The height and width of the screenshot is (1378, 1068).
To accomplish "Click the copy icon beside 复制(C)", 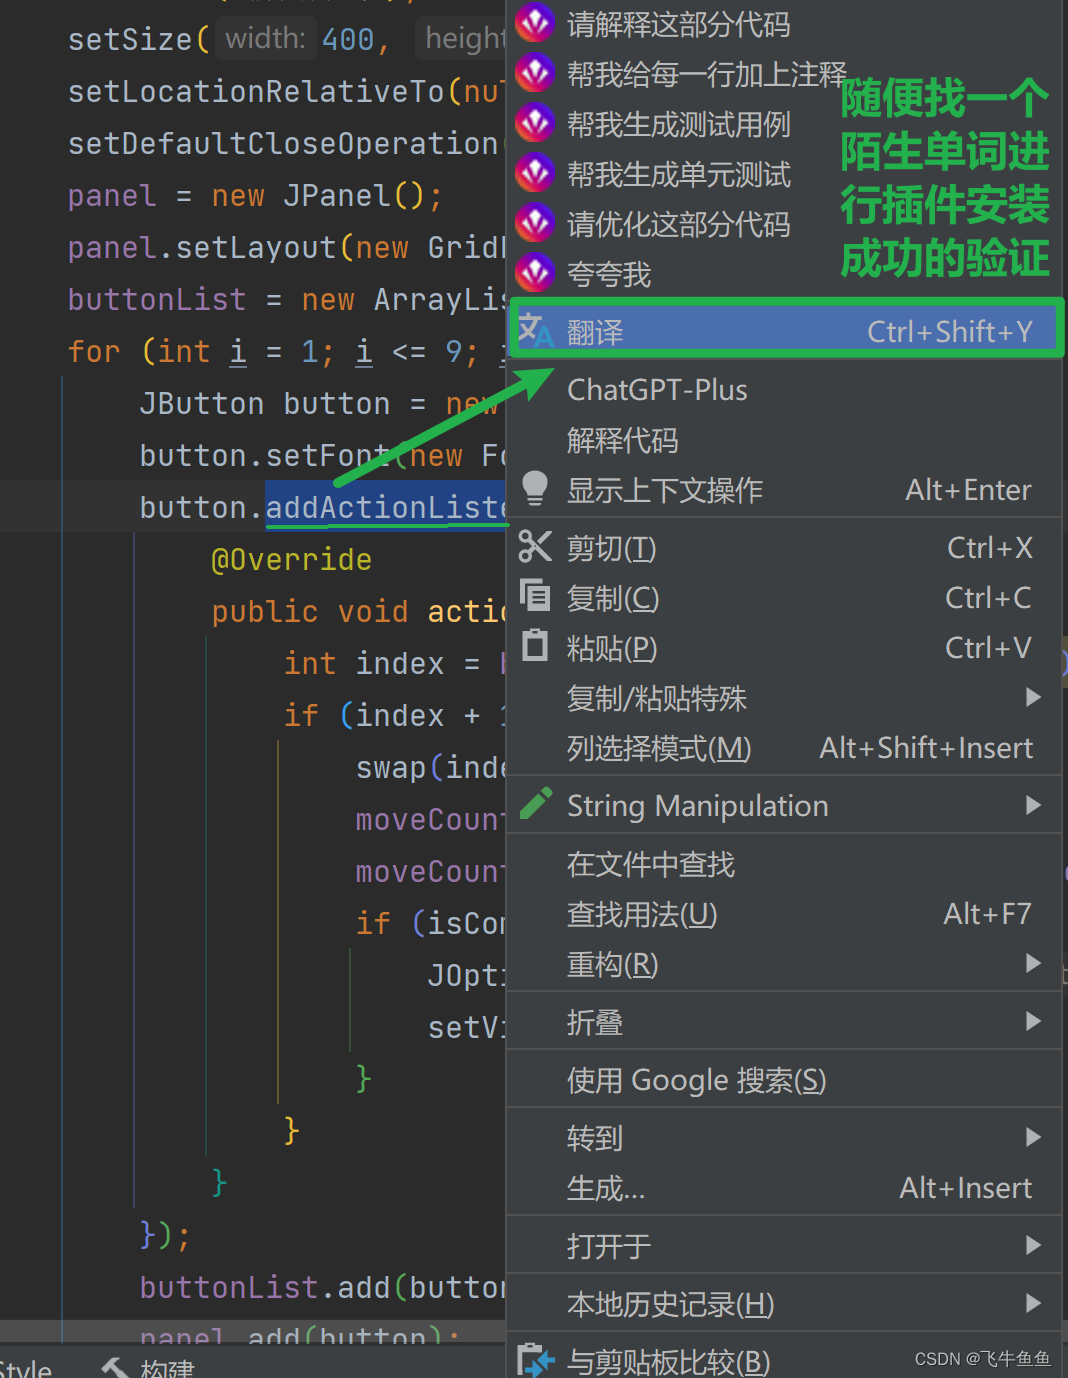I will click(x=535, y=596).
